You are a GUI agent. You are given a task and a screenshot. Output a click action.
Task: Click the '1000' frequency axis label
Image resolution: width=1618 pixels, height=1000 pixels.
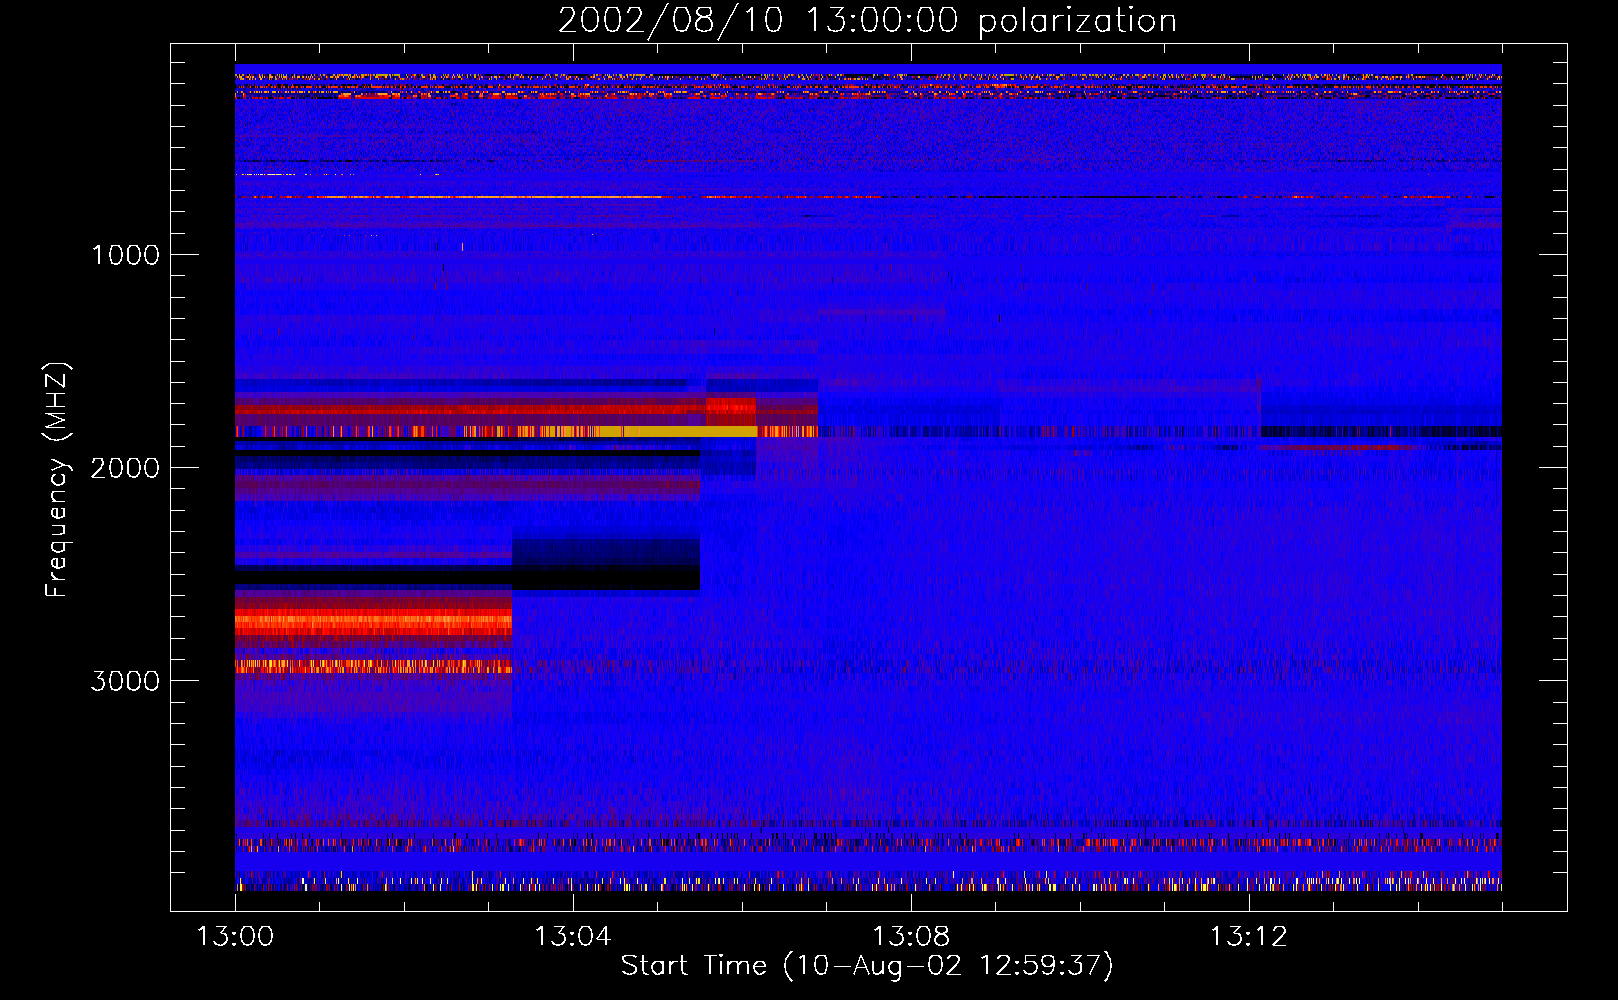[125, 255]
